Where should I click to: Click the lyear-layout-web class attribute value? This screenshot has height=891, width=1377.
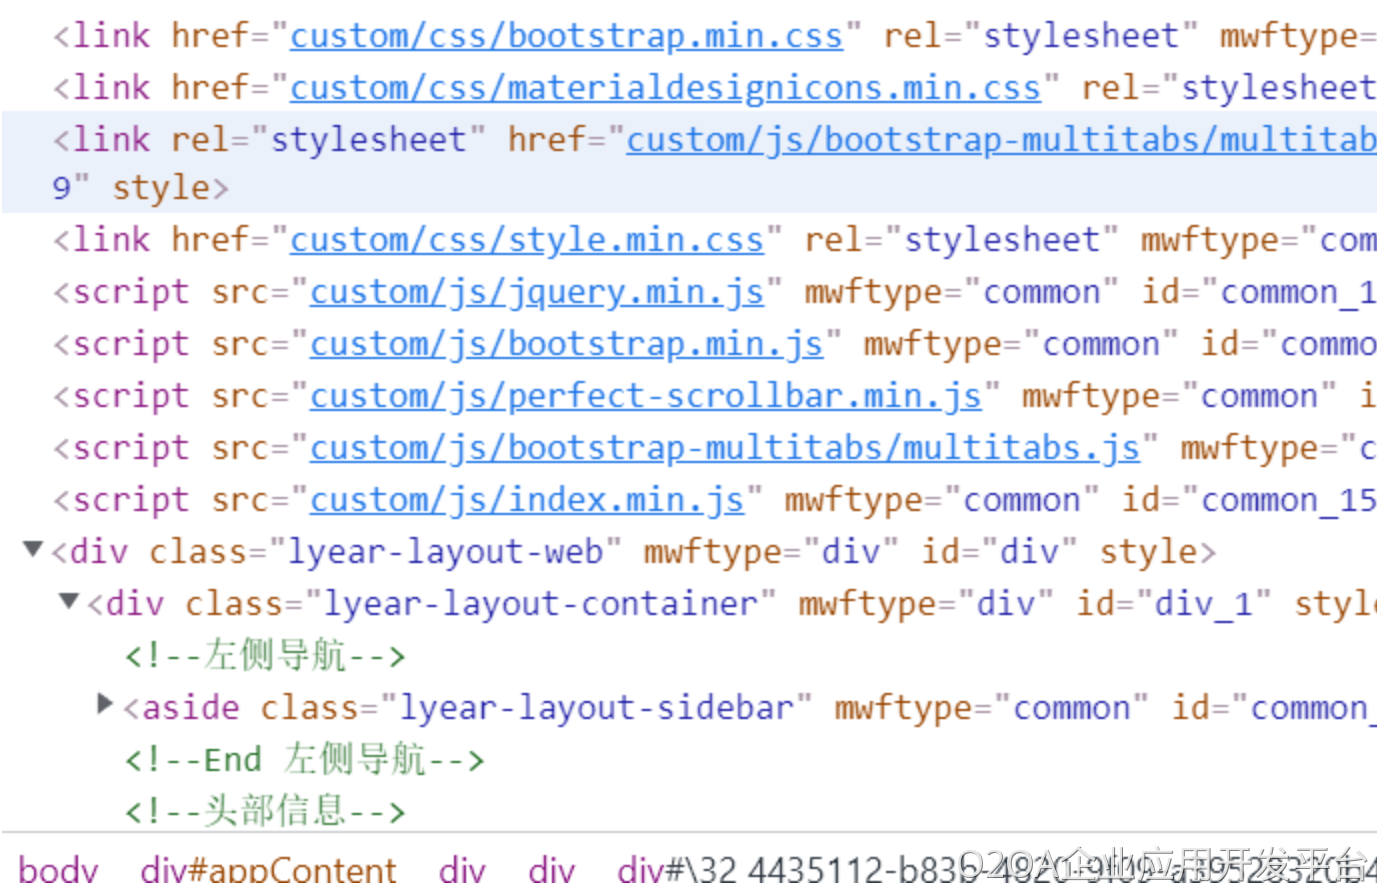(445, 552)
